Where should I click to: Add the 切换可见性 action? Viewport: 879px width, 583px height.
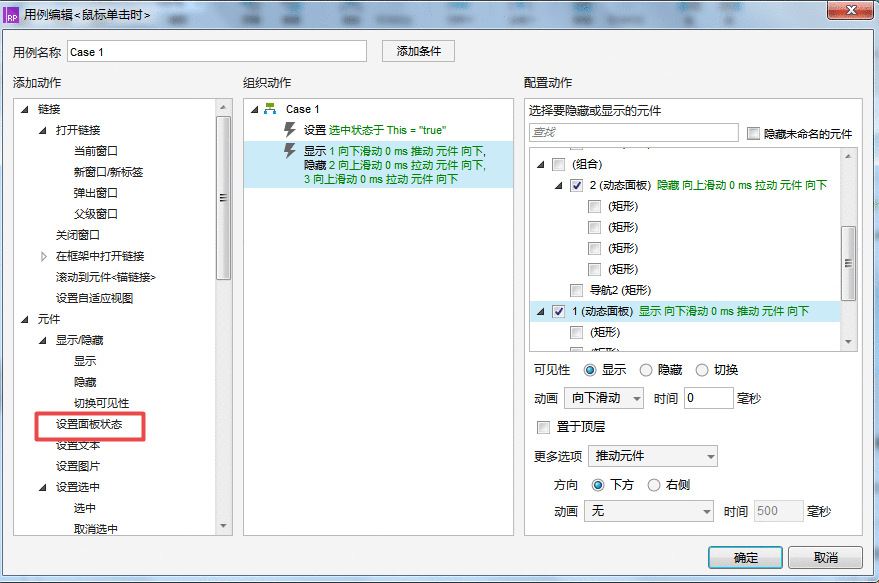101,403
